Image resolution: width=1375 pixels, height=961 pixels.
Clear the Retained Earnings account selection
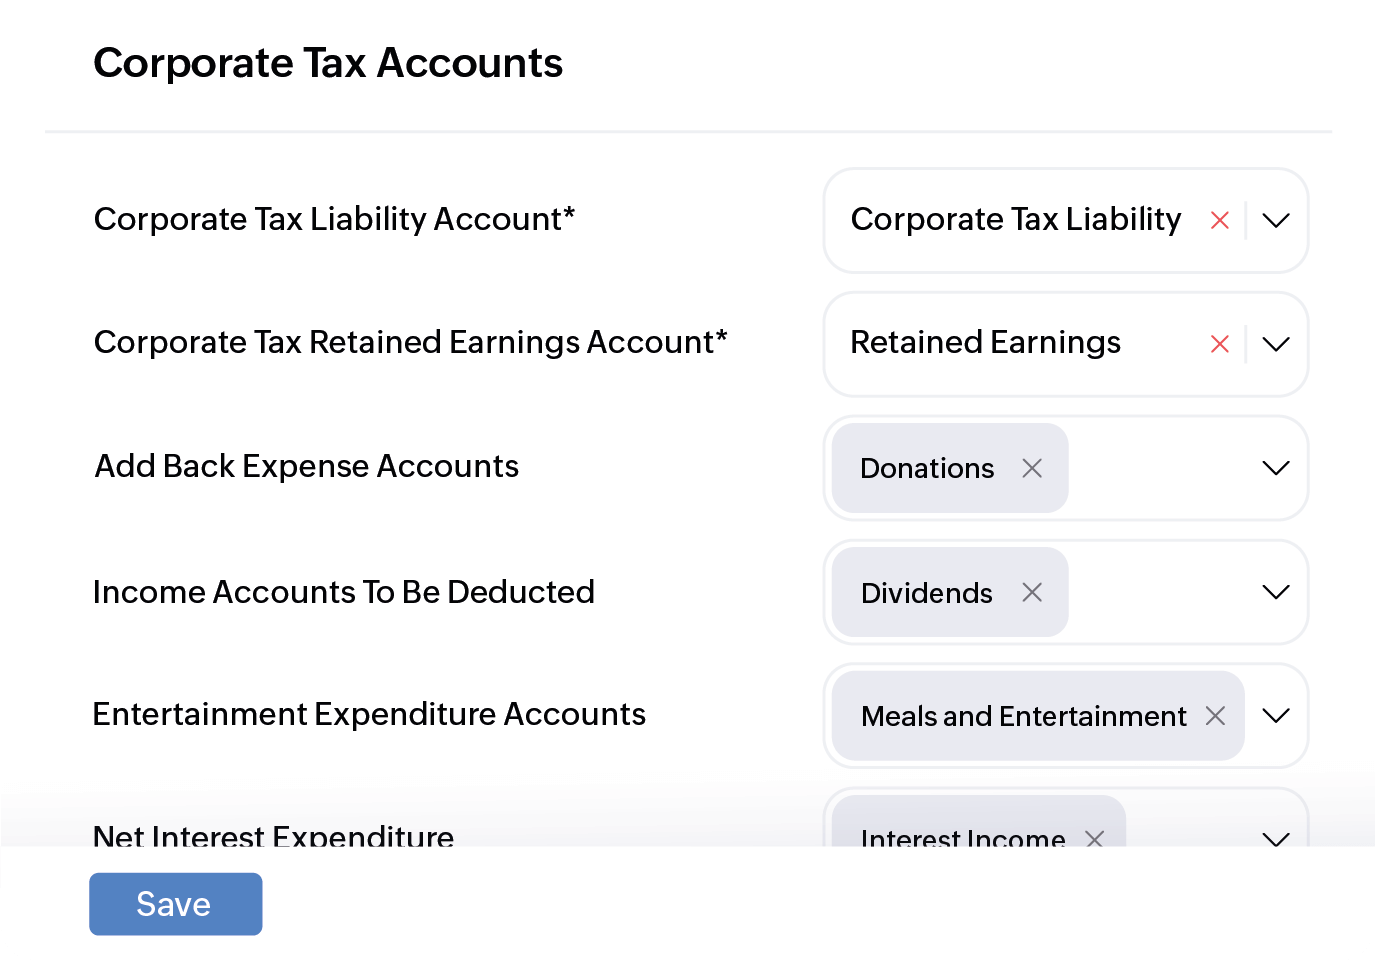pyautogui.click(x=1220, y=344)
